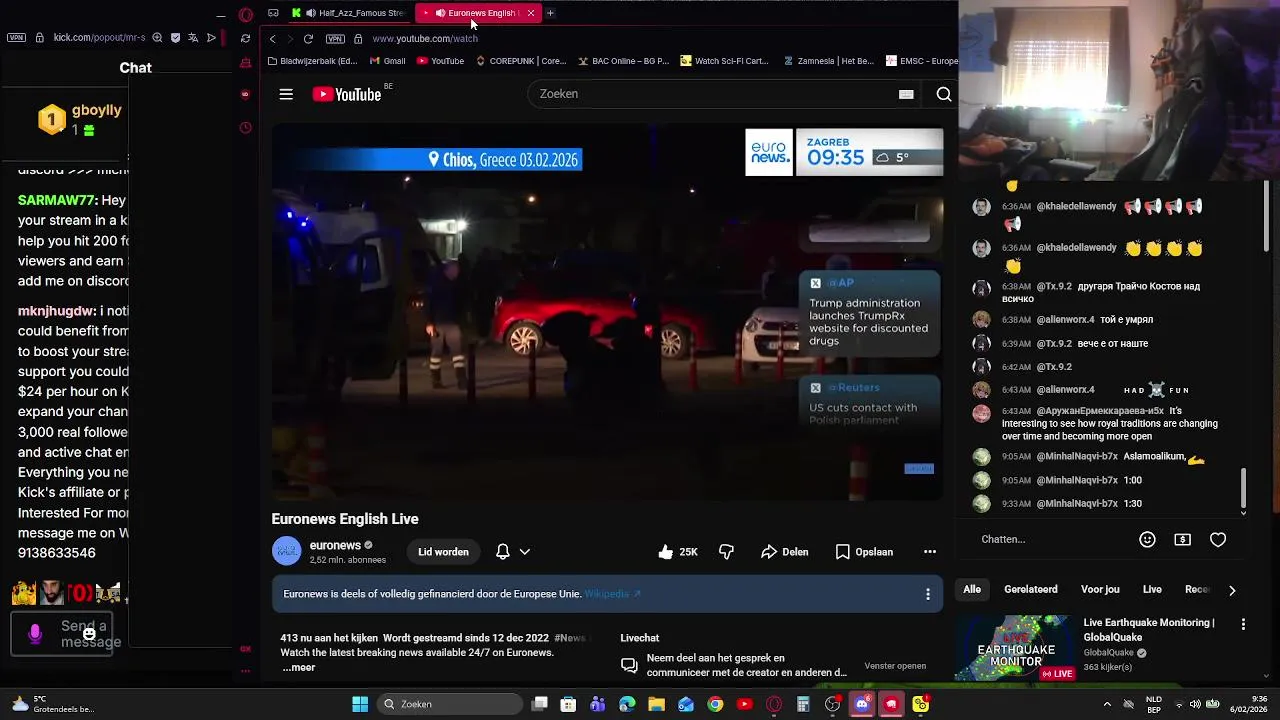The image size is (1280, 720).
Task: Open OBS Studio from the taskbar
Action: (x=832, y=704)
